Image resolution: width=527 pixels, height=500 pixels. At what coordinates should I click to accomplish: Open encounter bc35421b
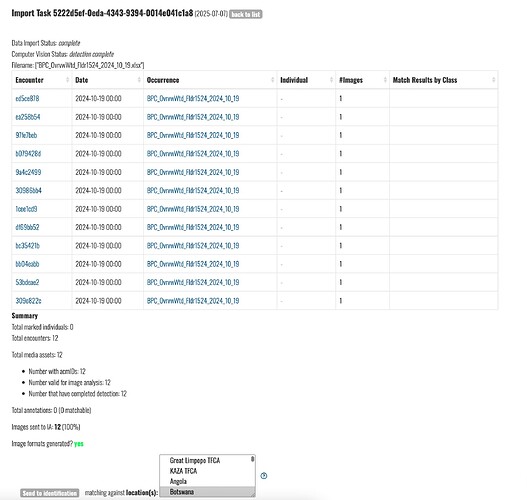(x=28, y=246)
